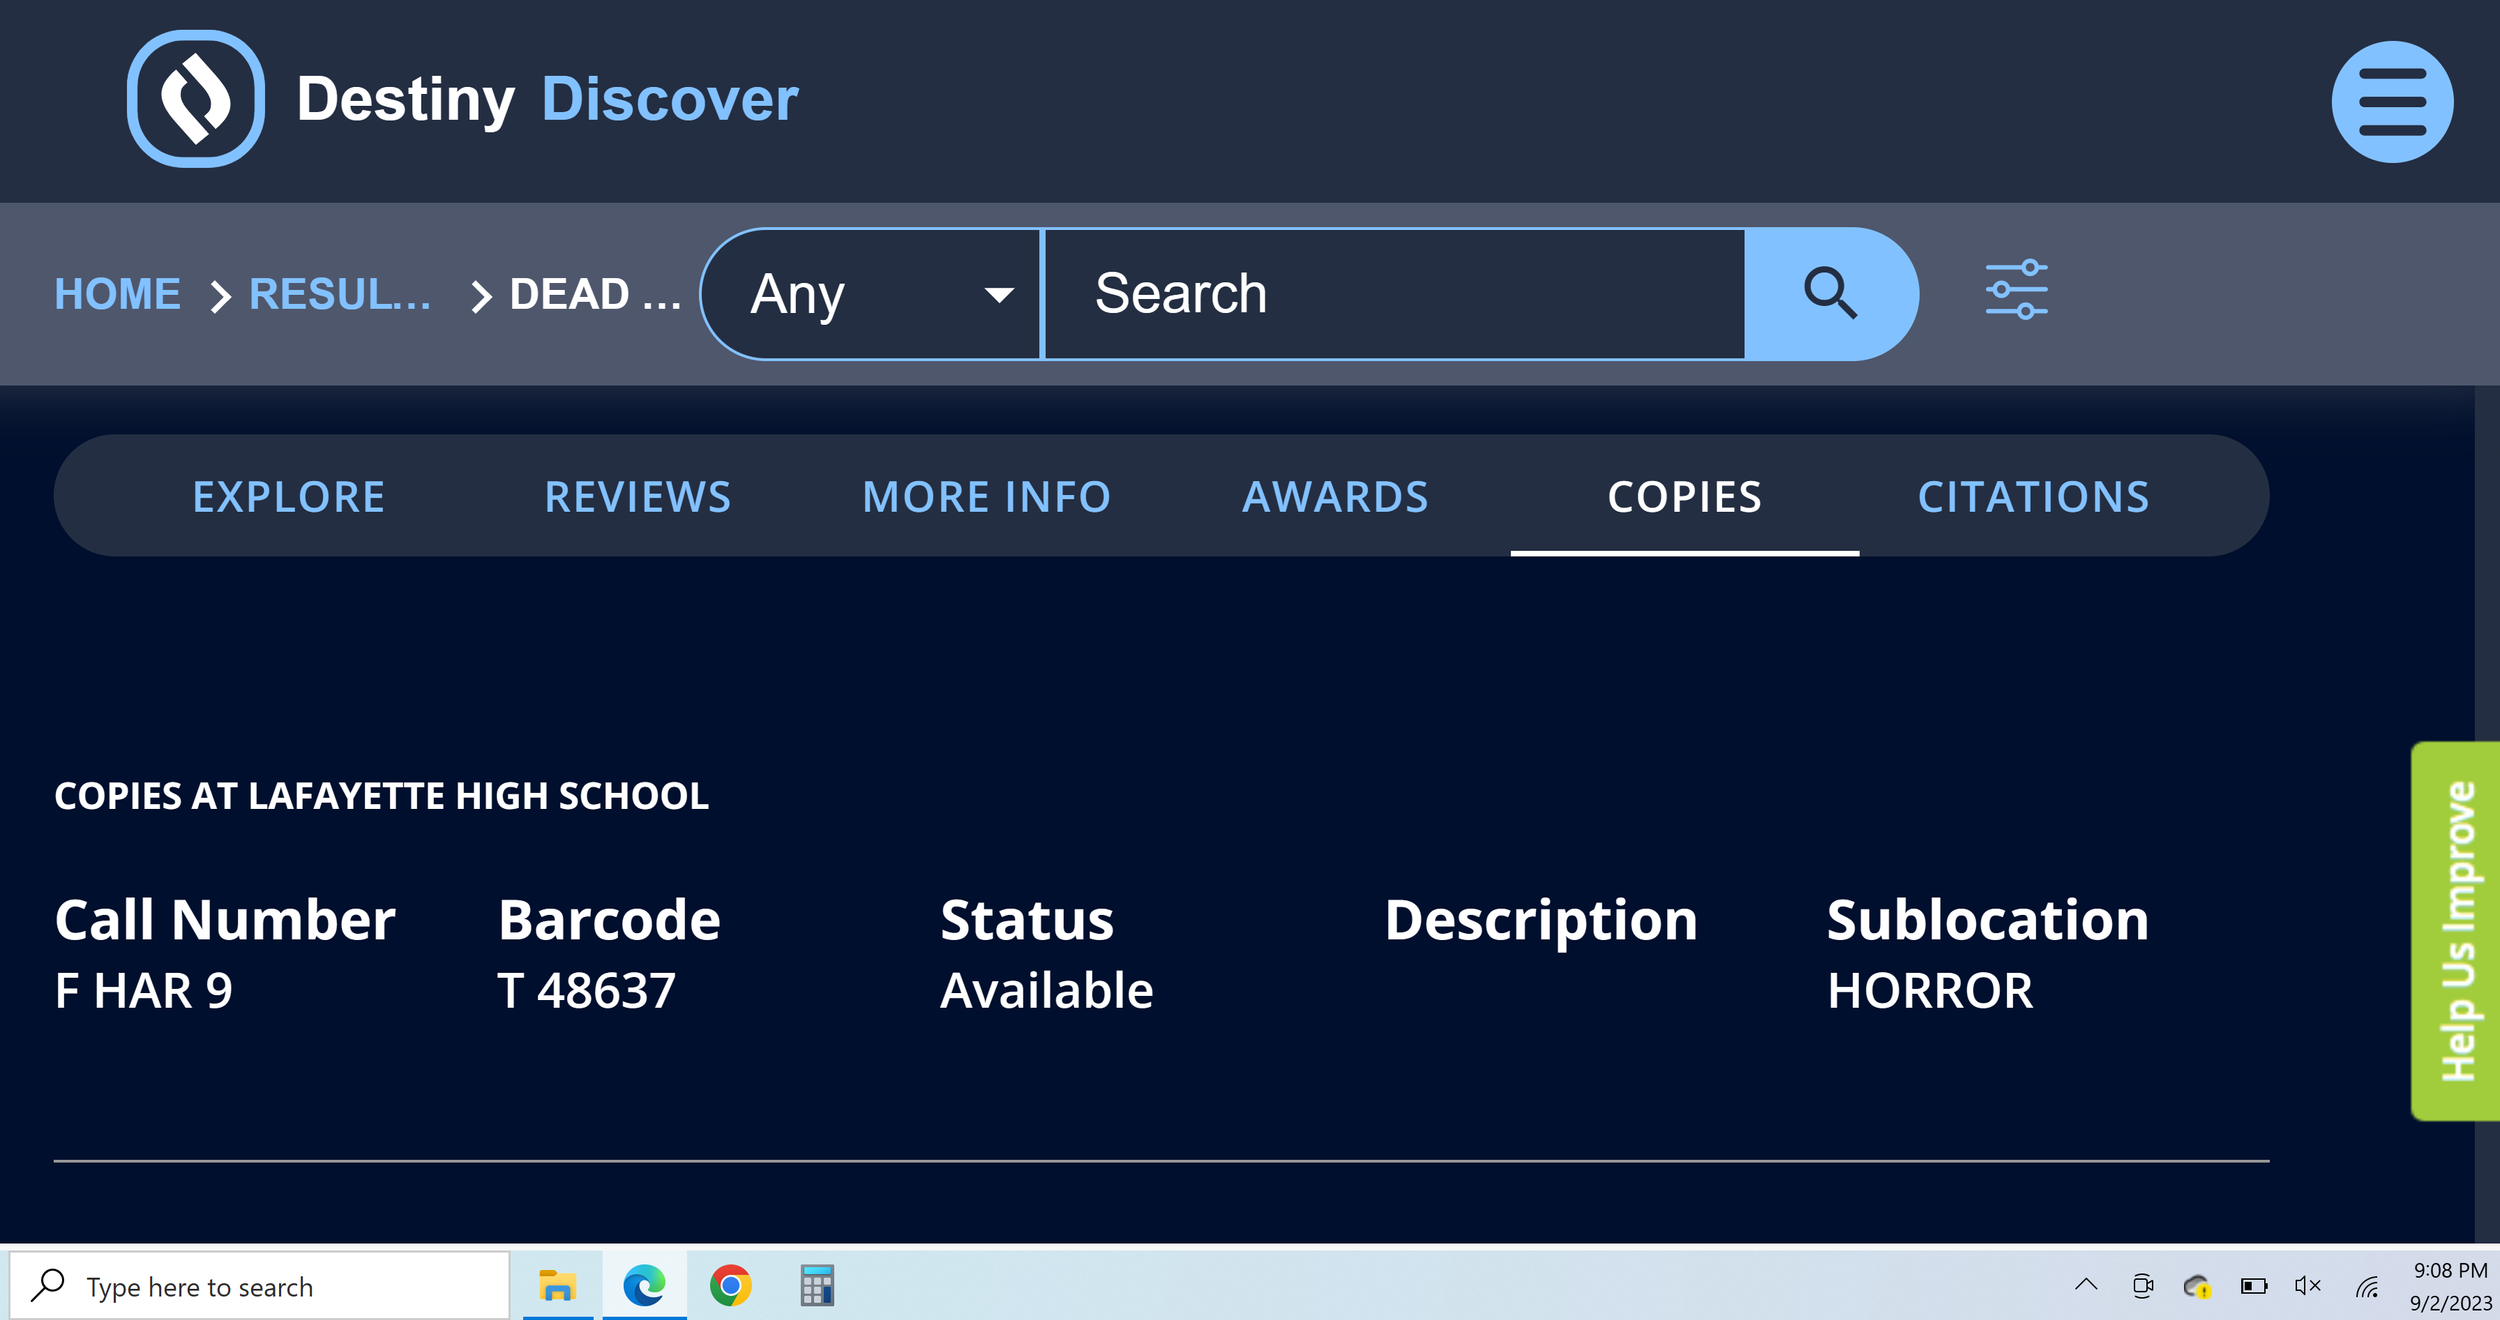Open the More Info tab
This screenshot has width=2500, height=1320.
tap(986, 497)
